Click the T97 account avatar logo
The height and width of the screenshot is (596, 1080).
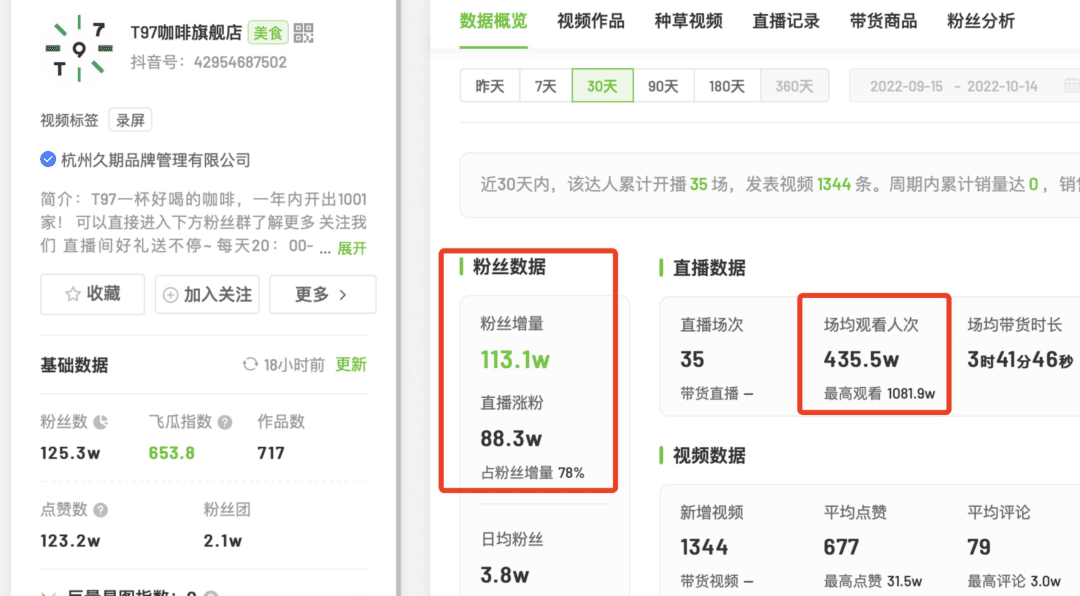(x=79, y=48)
